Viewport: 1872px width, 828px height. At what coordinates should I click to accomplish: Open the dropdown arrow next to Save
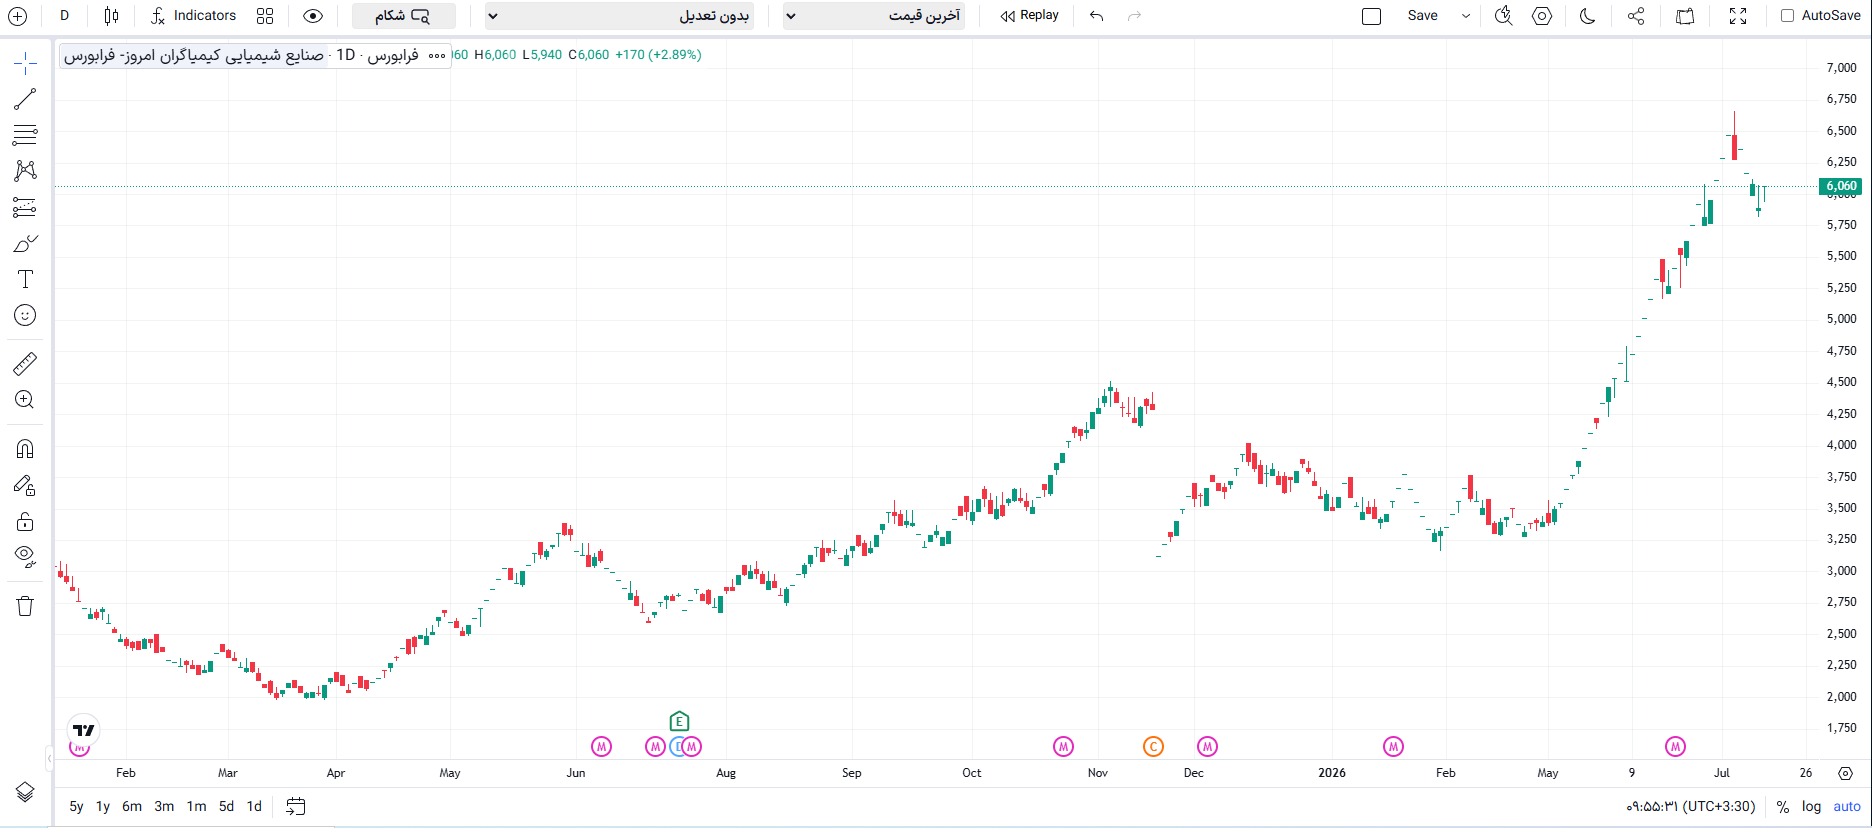(1466, 16)
